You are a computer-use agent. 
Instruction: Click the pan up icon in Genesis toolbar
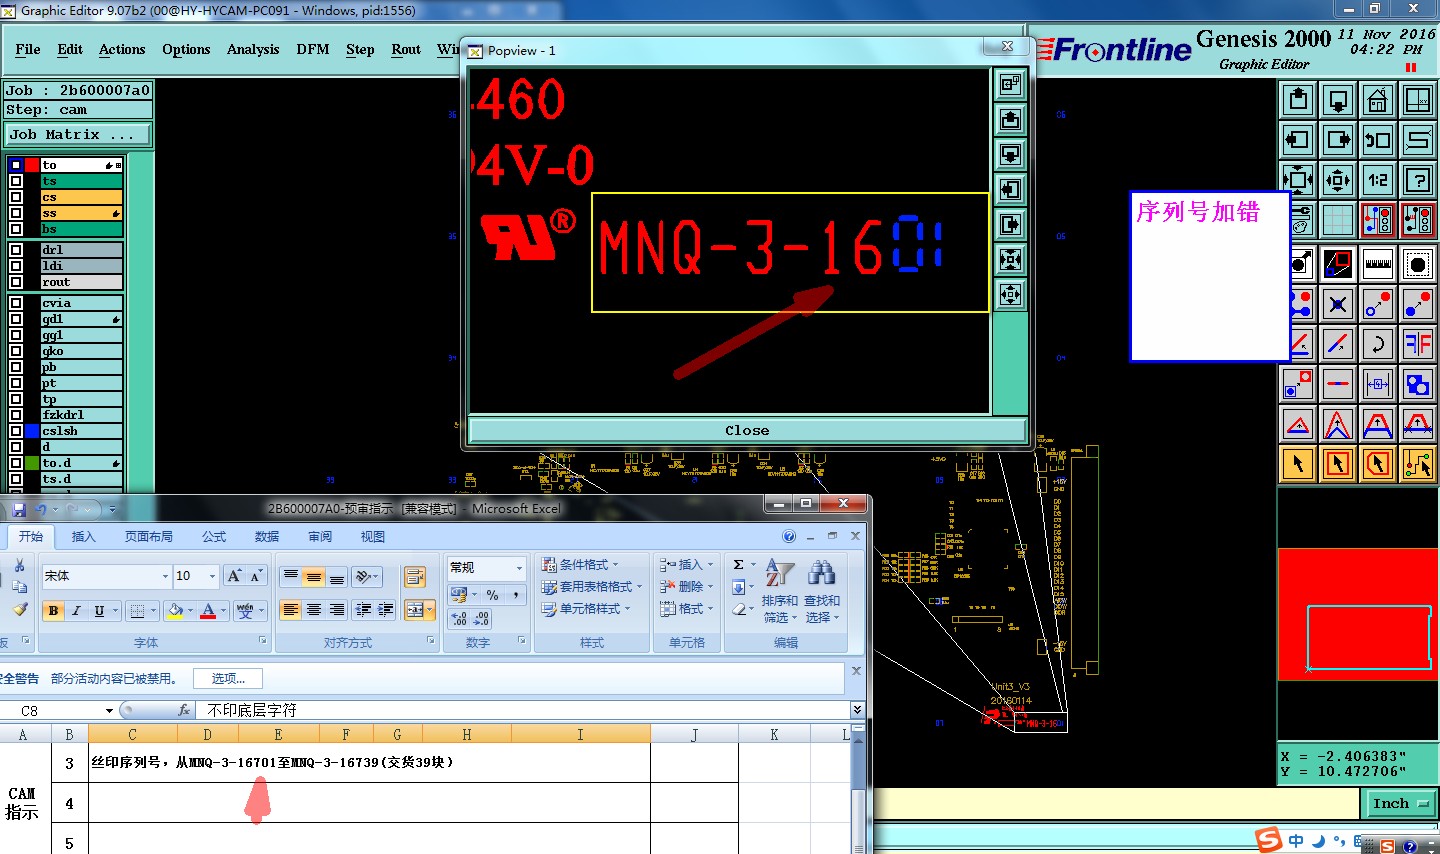click(1298, 100)
